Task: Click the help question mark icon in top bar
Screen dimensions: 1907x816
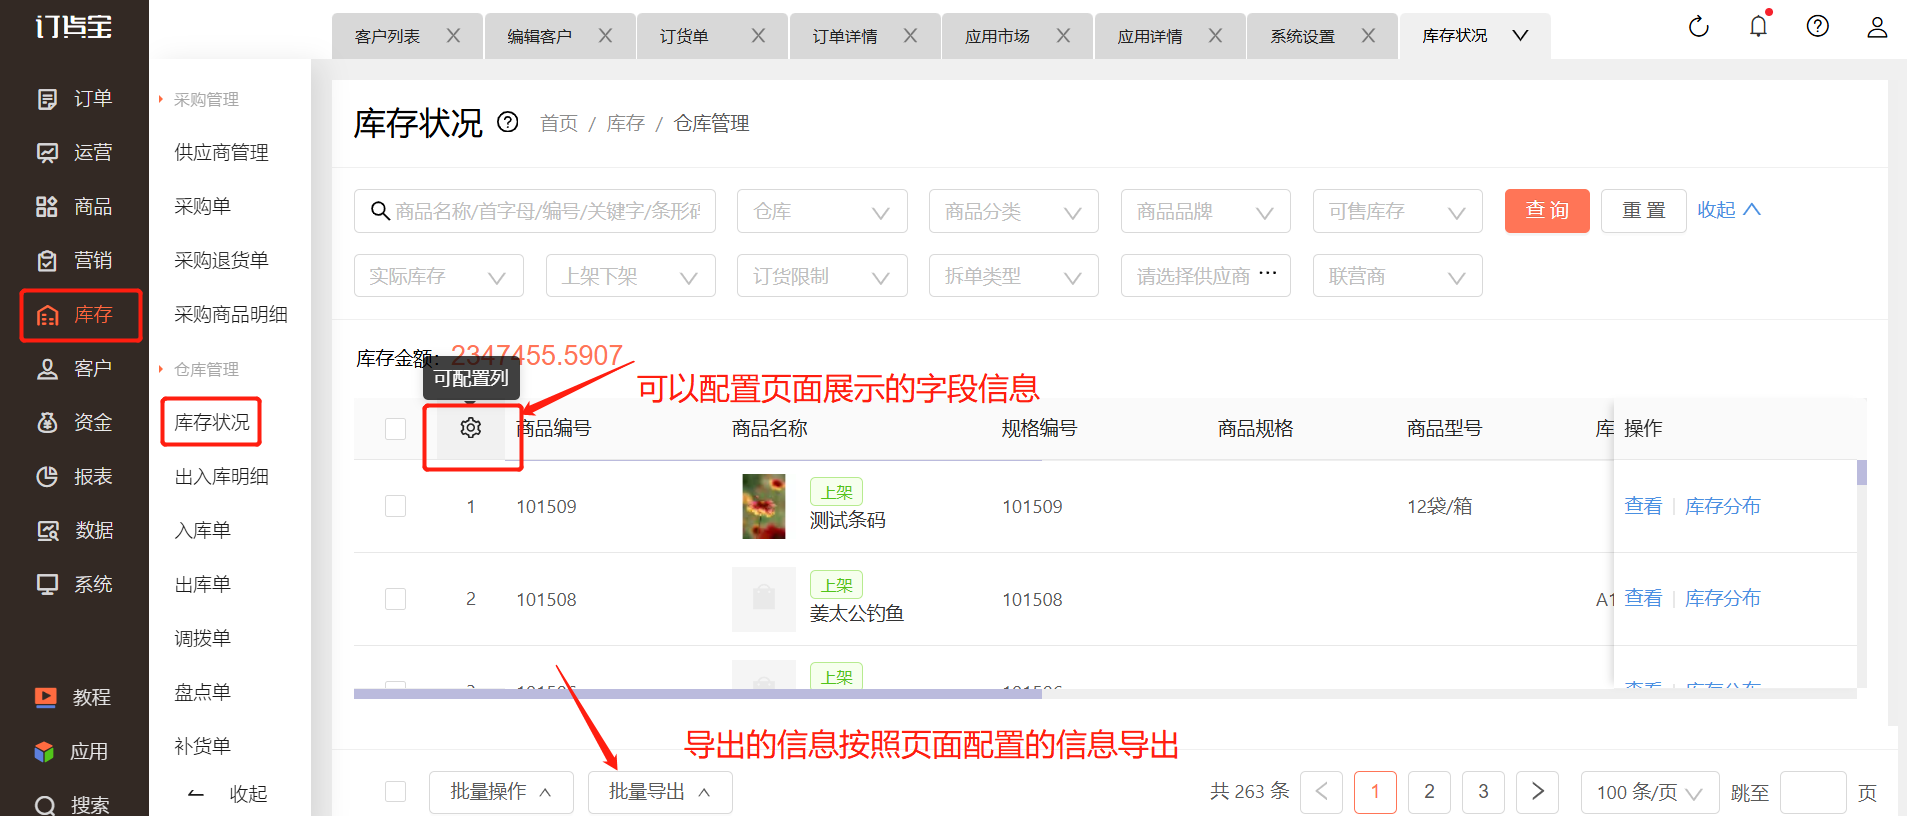Action: [x=1817, y=27]
